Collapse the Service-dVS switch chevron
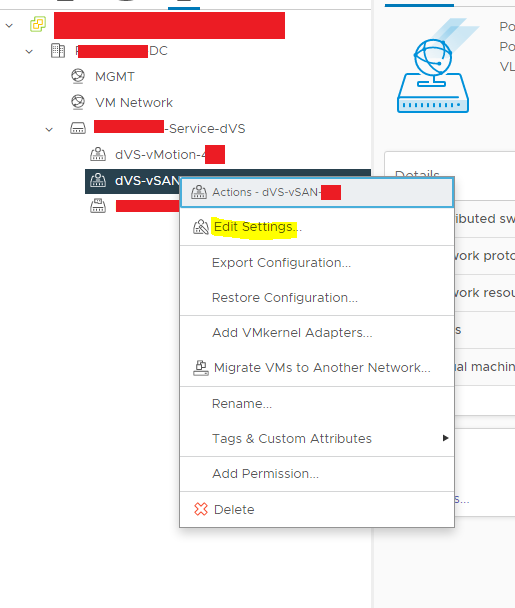The width and height of the screenshot is (515, 608). point(49,129)
